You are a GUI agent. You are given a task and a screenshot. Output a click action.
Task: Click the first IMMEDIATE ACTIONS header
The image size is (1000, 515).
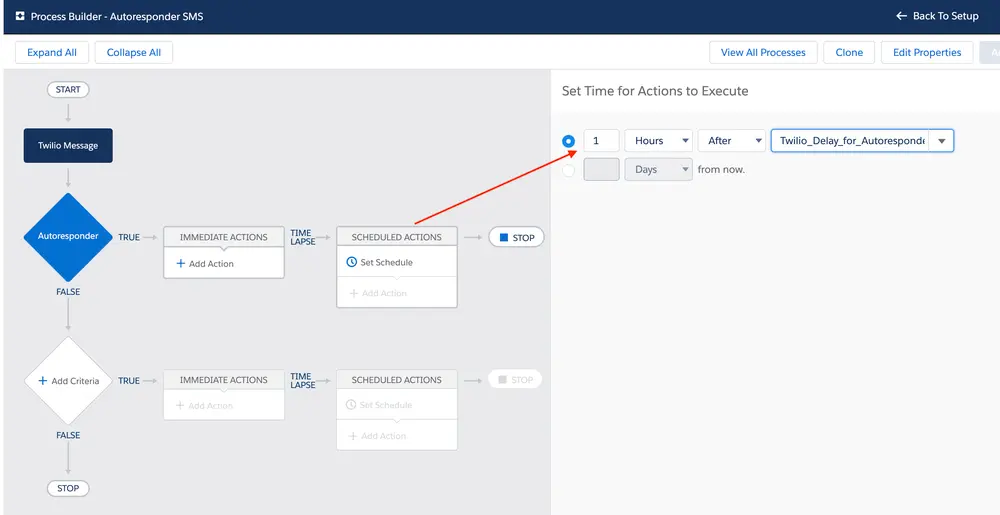click(224, 237)
